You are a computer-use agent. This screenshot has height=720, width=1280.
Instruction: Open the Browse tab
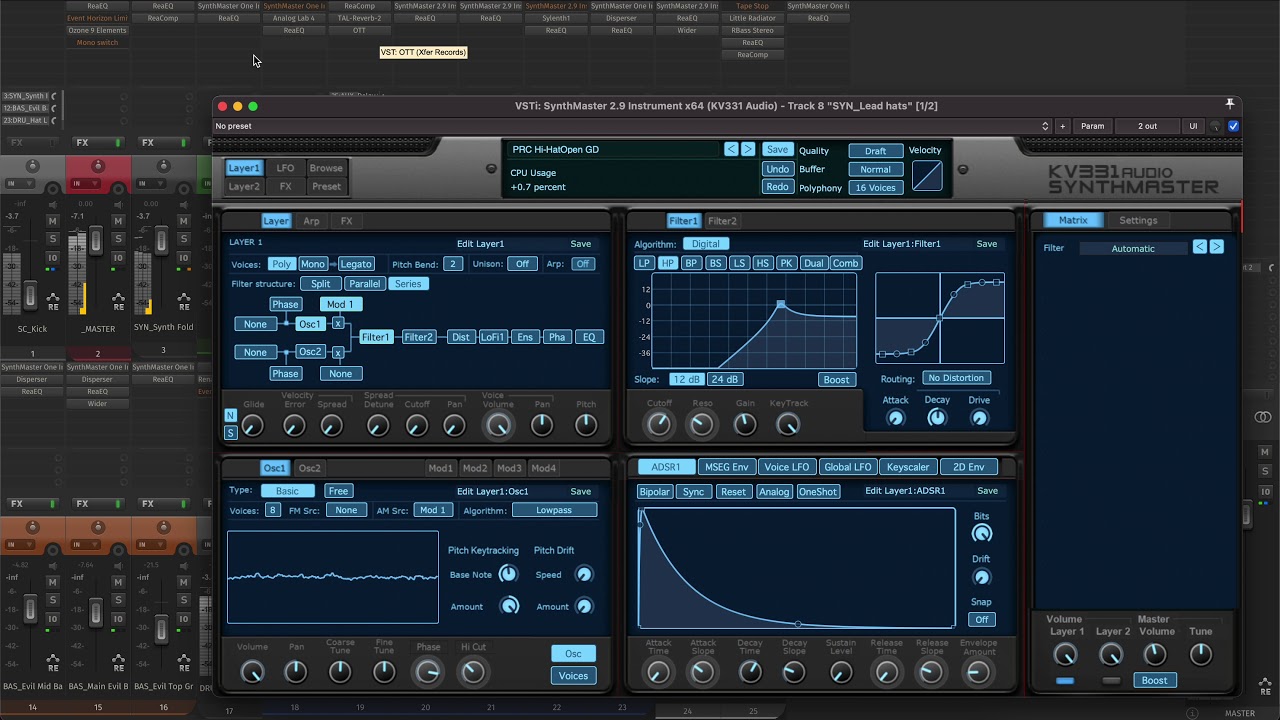pos(326,168)
